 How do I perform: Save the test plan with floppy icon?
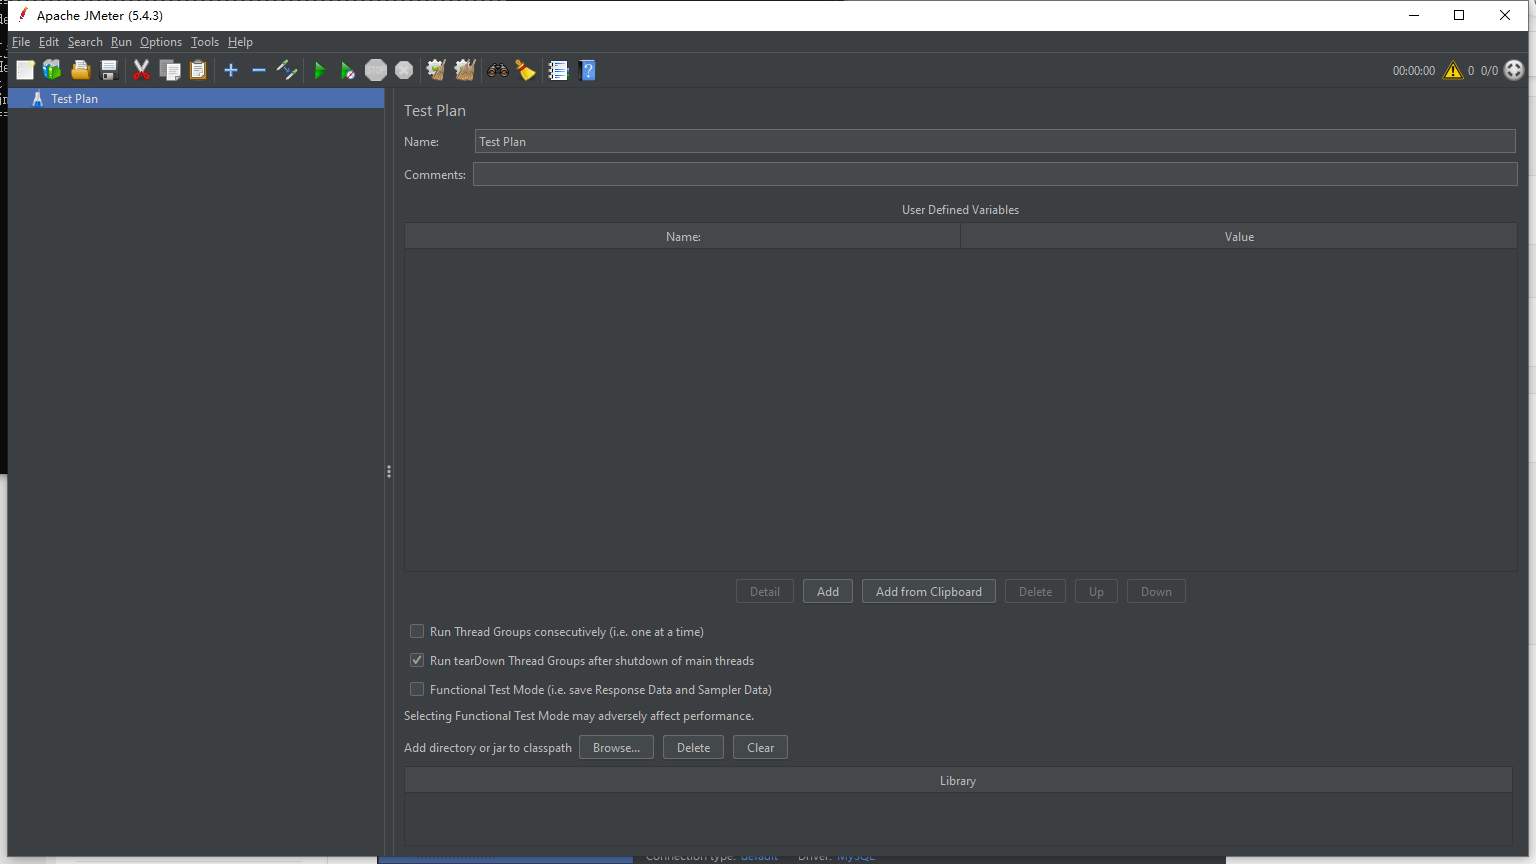tap(109, 70)
